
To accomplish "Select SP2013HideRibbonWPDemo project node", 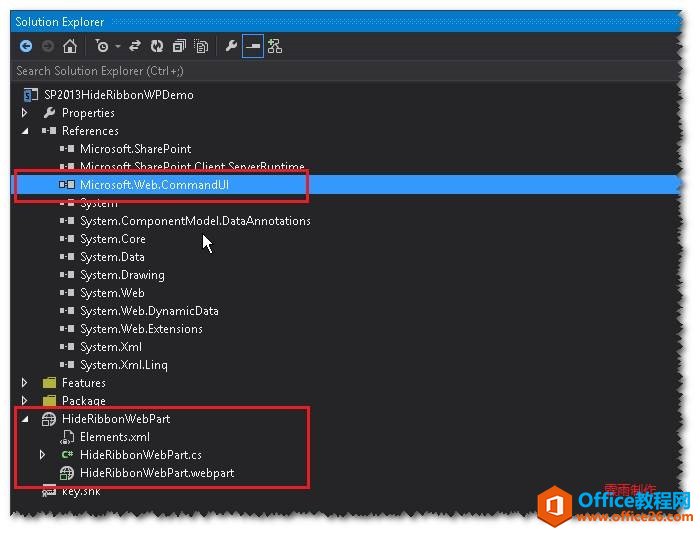I will point(119,95).
